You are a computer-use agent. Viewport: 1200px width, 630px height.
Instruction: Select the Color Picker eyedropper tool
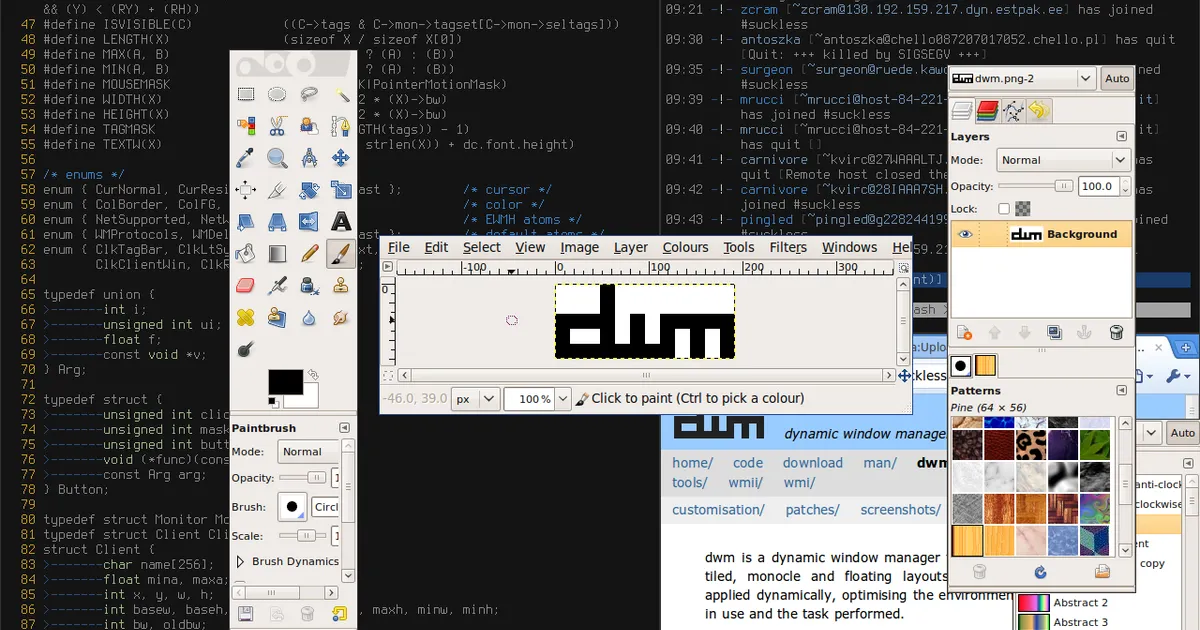pos(245,158)
